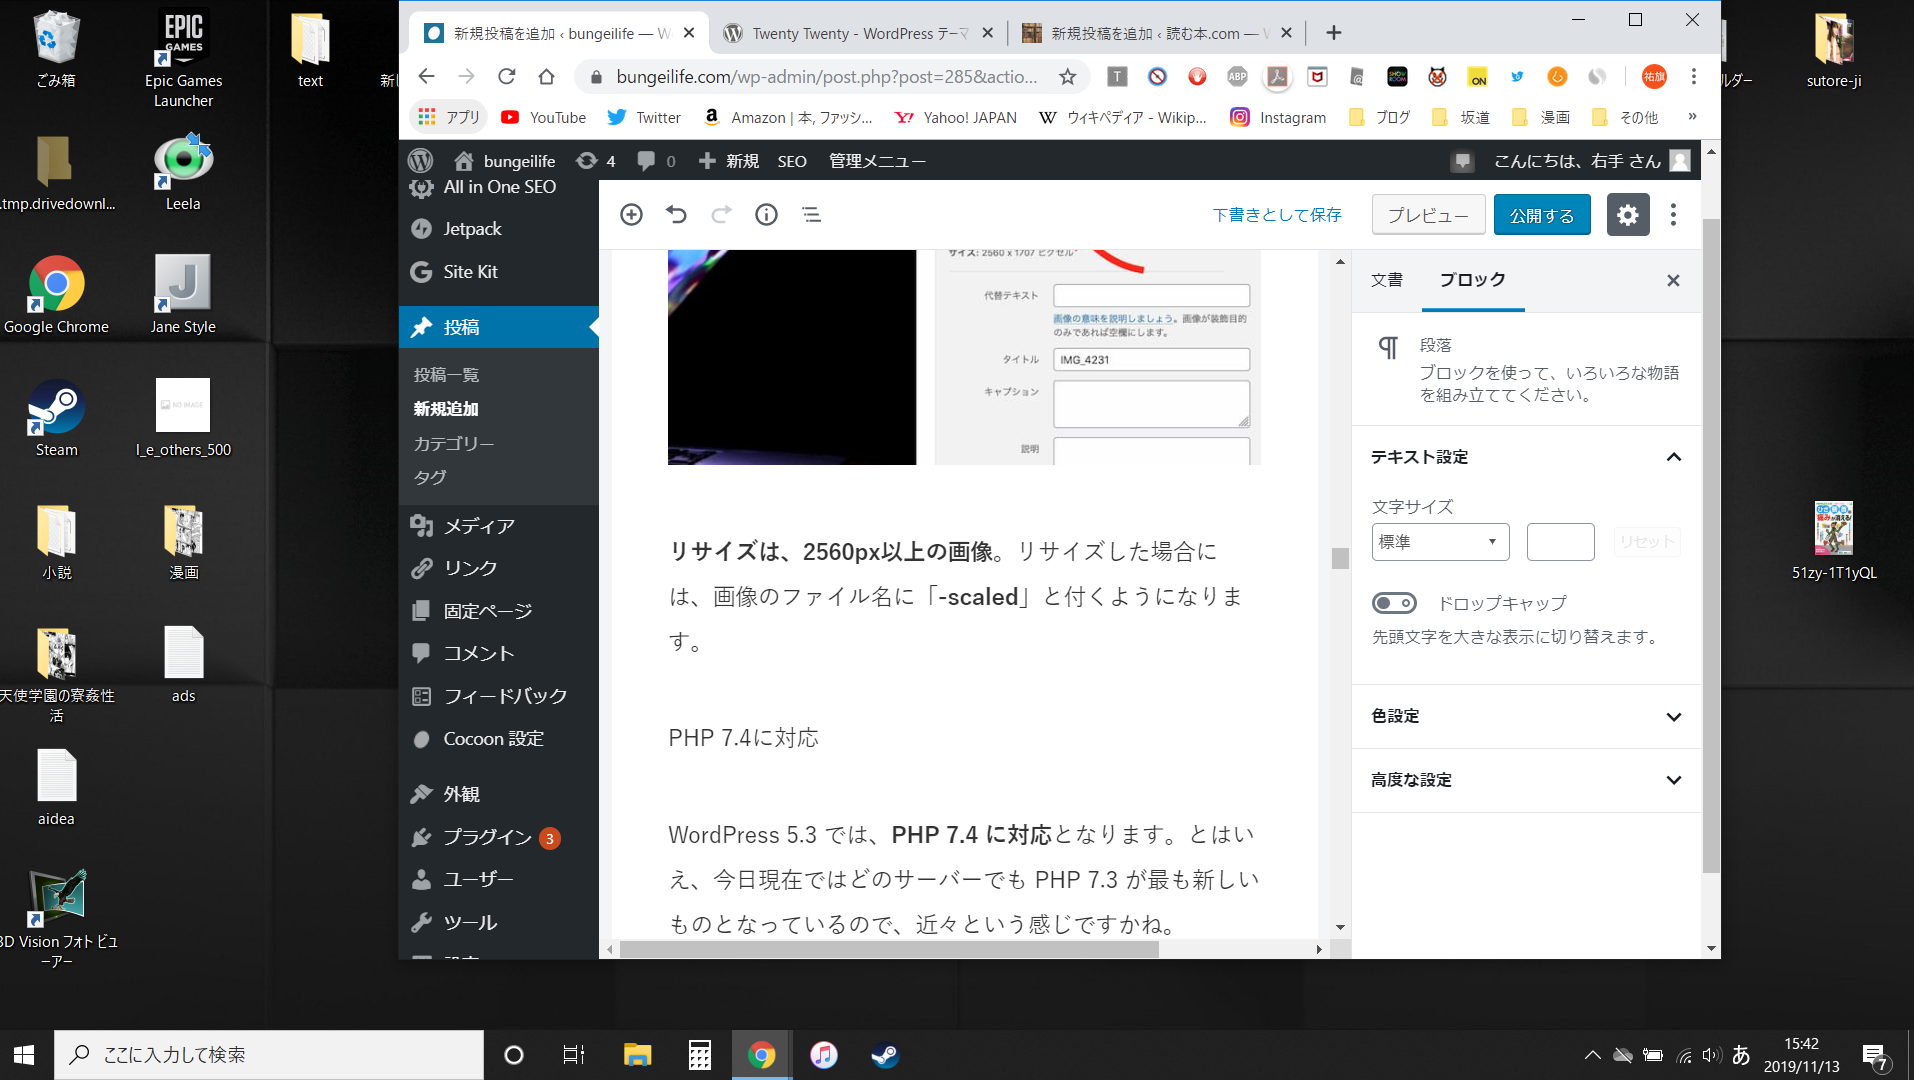Click the editor vertical scrollbar thumb
This screenshot has height=1080, width=1914.
[x=1340, y=558]
